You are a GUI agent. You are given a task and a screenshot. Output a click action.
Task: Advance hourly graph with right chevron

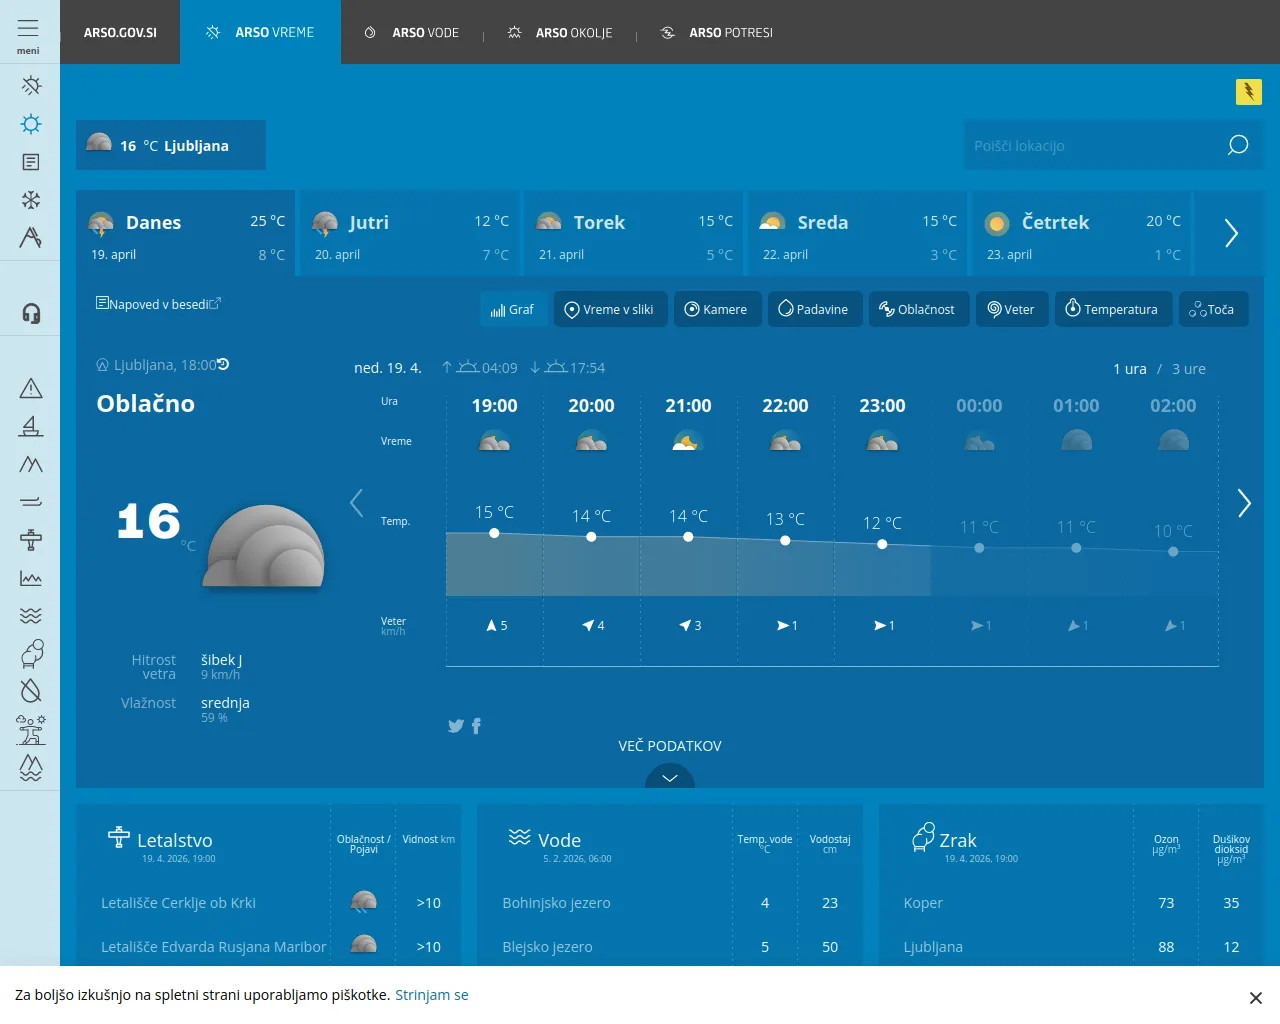coord(1244,504)
